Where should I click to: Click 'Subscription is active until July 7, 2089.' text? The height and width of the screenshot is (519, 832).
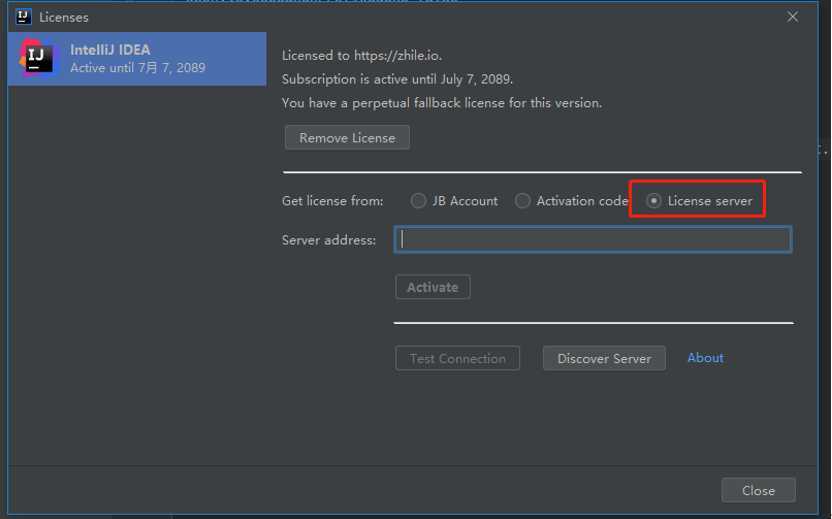[397, 79]
